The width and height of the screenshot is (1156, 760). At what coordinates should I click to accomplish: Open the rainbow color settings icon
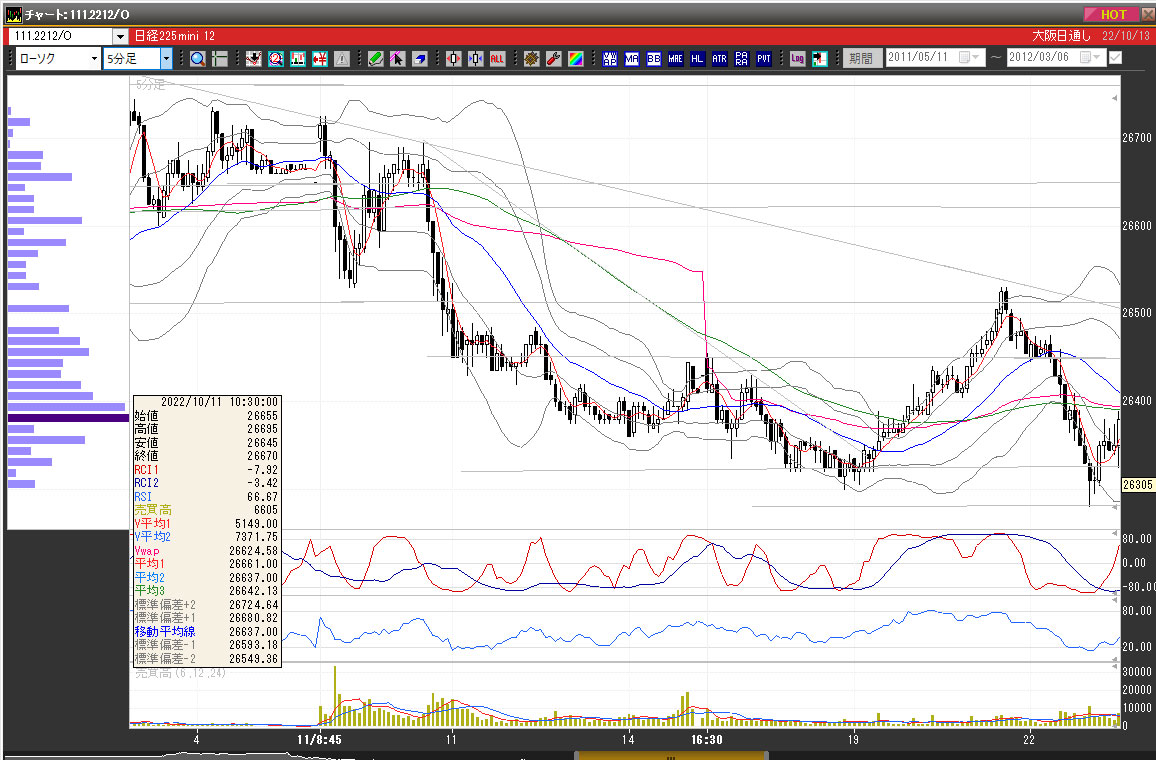pyautogui.click(x=576, y=59)
